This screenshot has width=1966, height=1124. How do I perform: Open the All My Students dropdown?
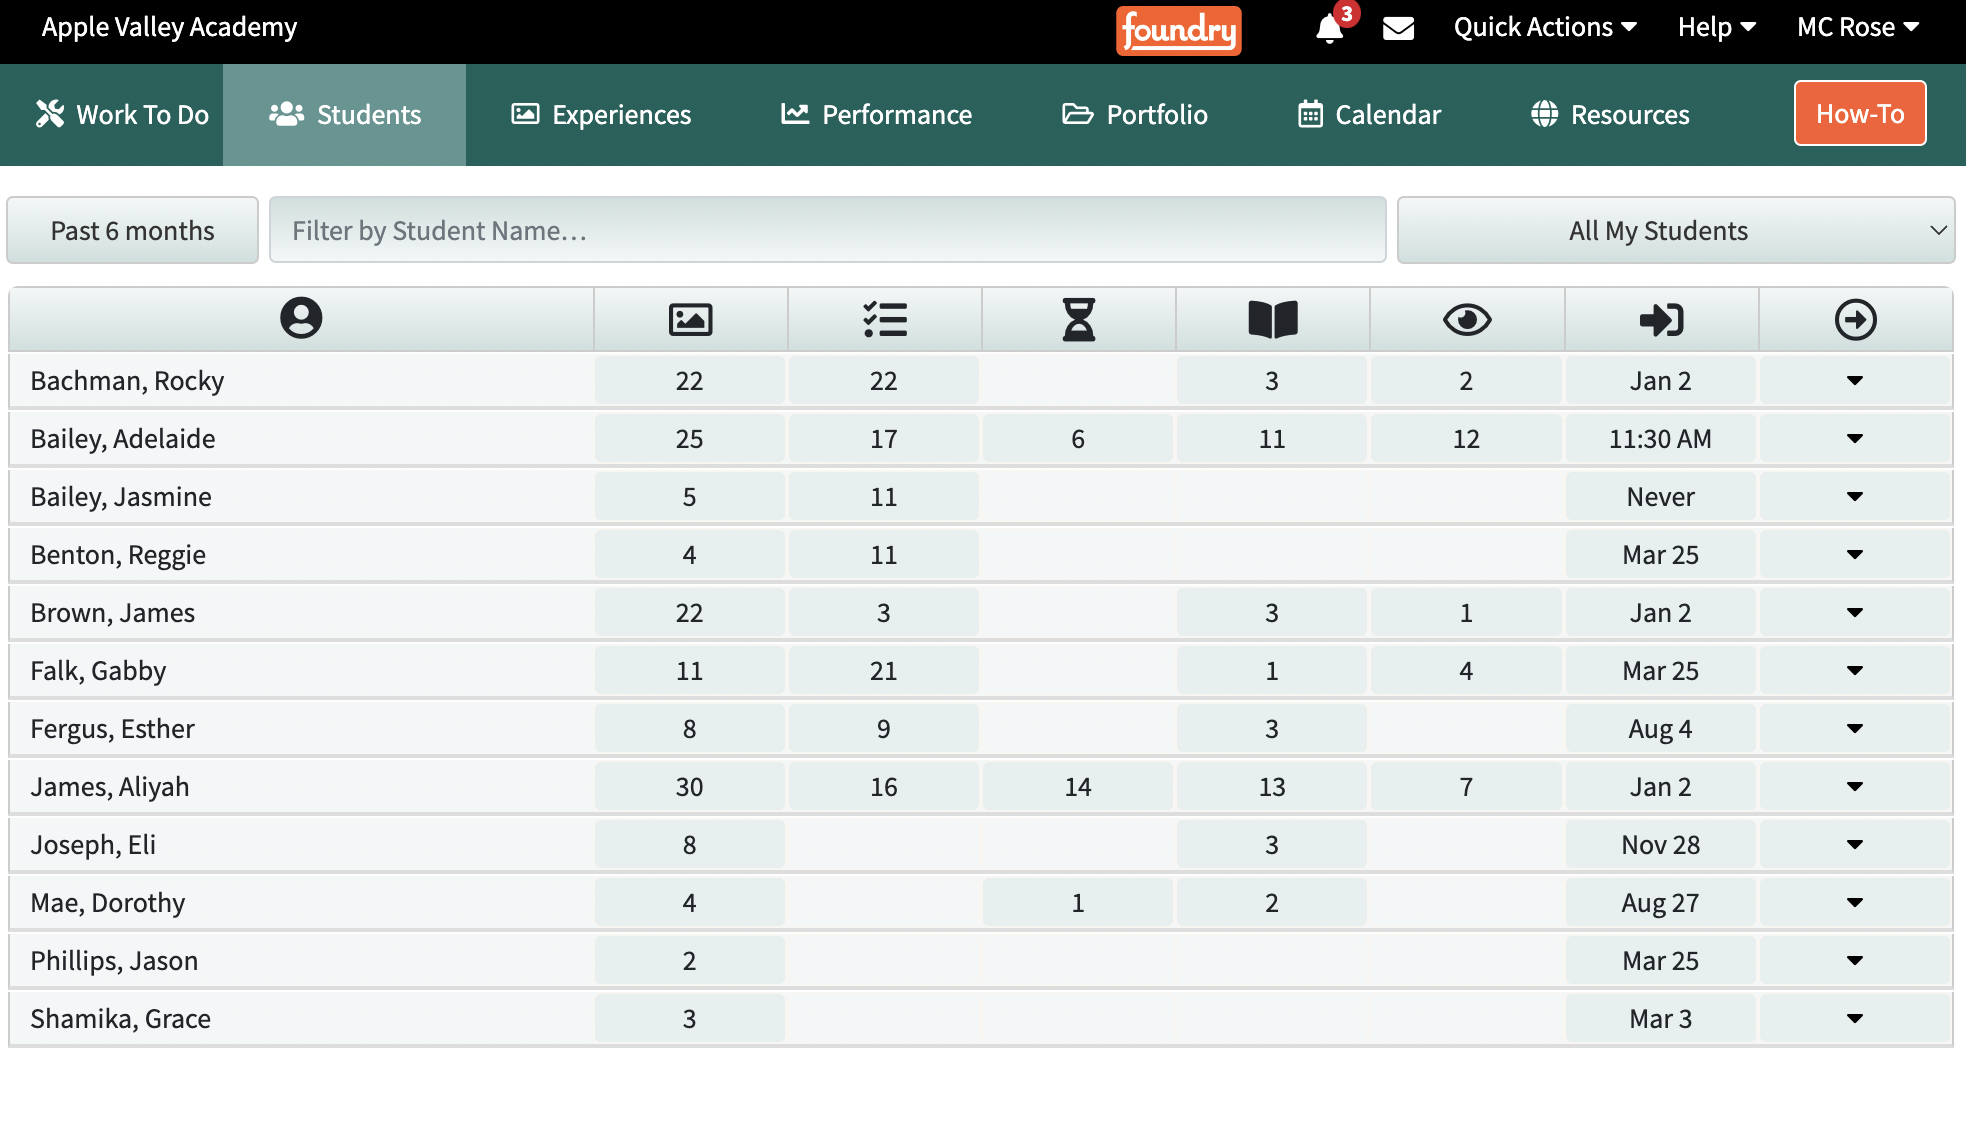click(1676, 231)
